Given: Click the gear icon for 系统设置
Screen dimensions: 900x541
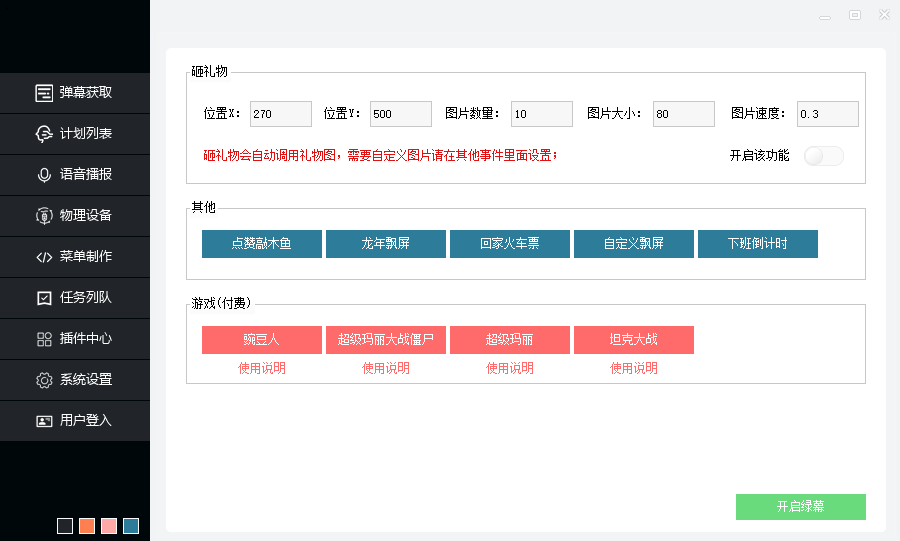Looking at the screenshot, I should (44, 380).
